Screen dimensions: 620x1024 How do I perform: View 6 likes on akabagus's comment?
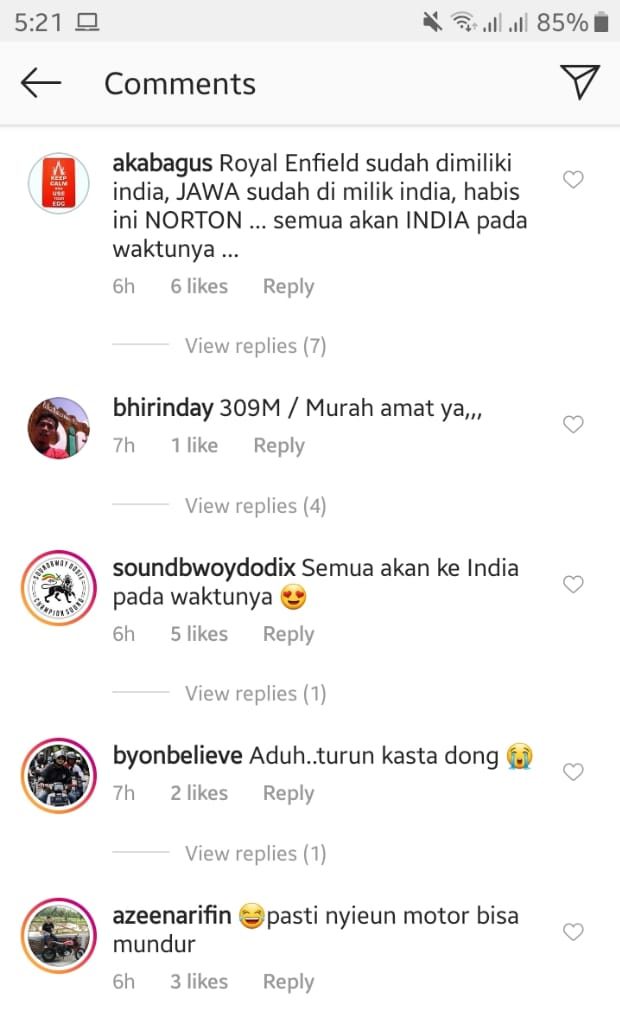click(x=199, y=287)
